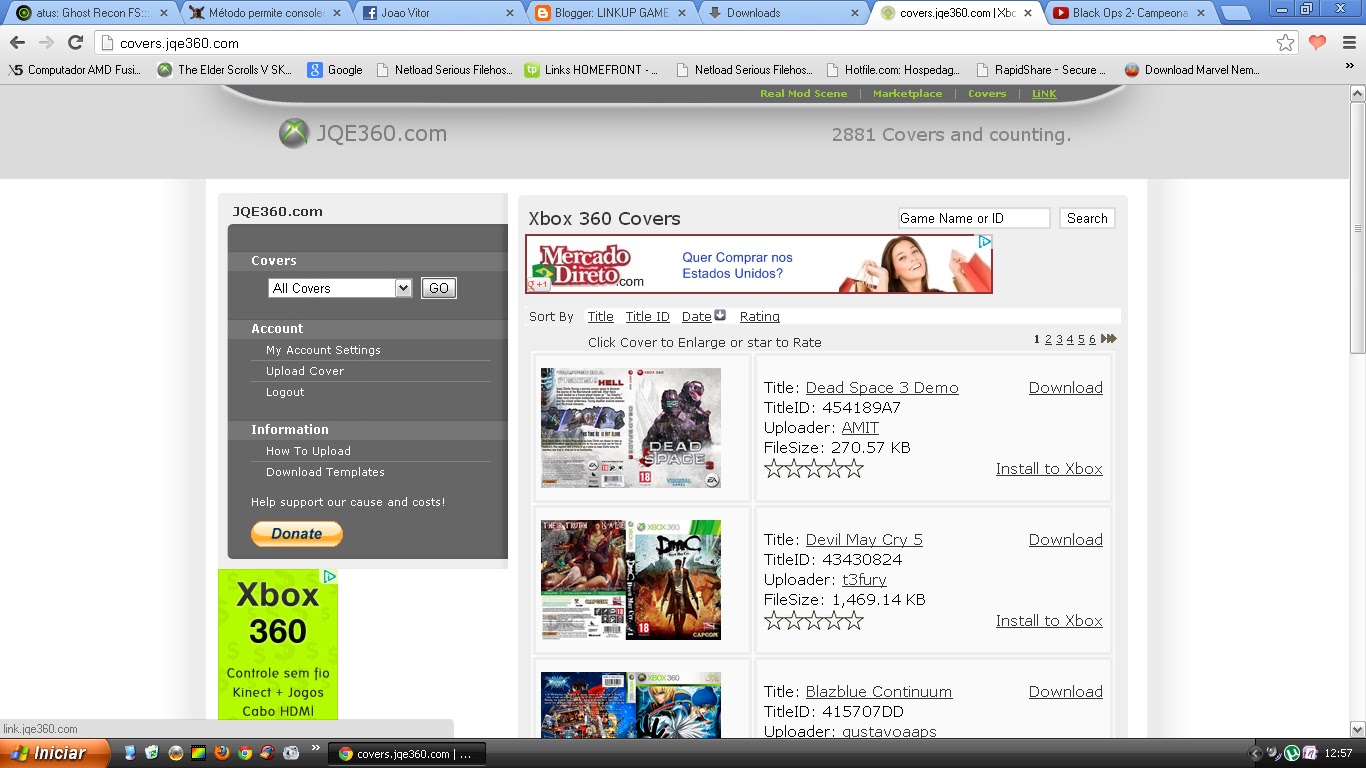The image size is (1366, 768).
Task: Switch to the Blogger LINKUP GAME tab
Action: tap(612, 13)
